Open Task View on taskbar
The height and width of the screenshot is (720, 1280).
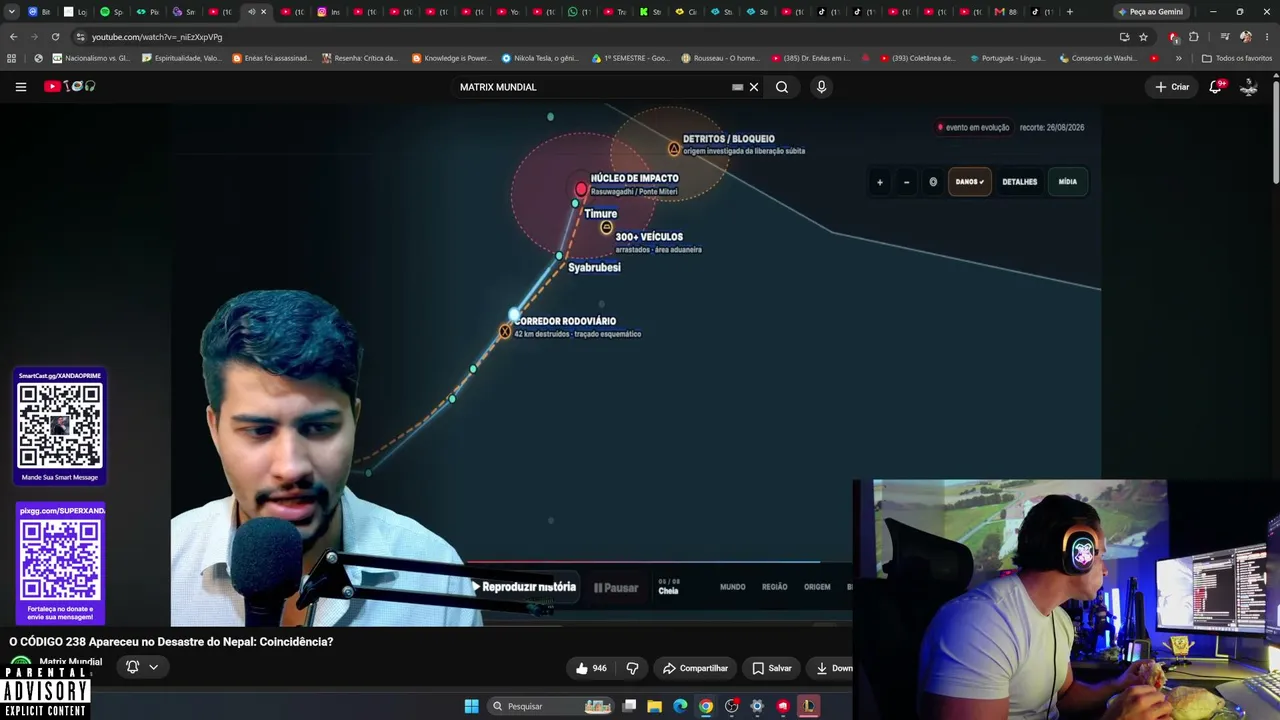tap(629, 707)
